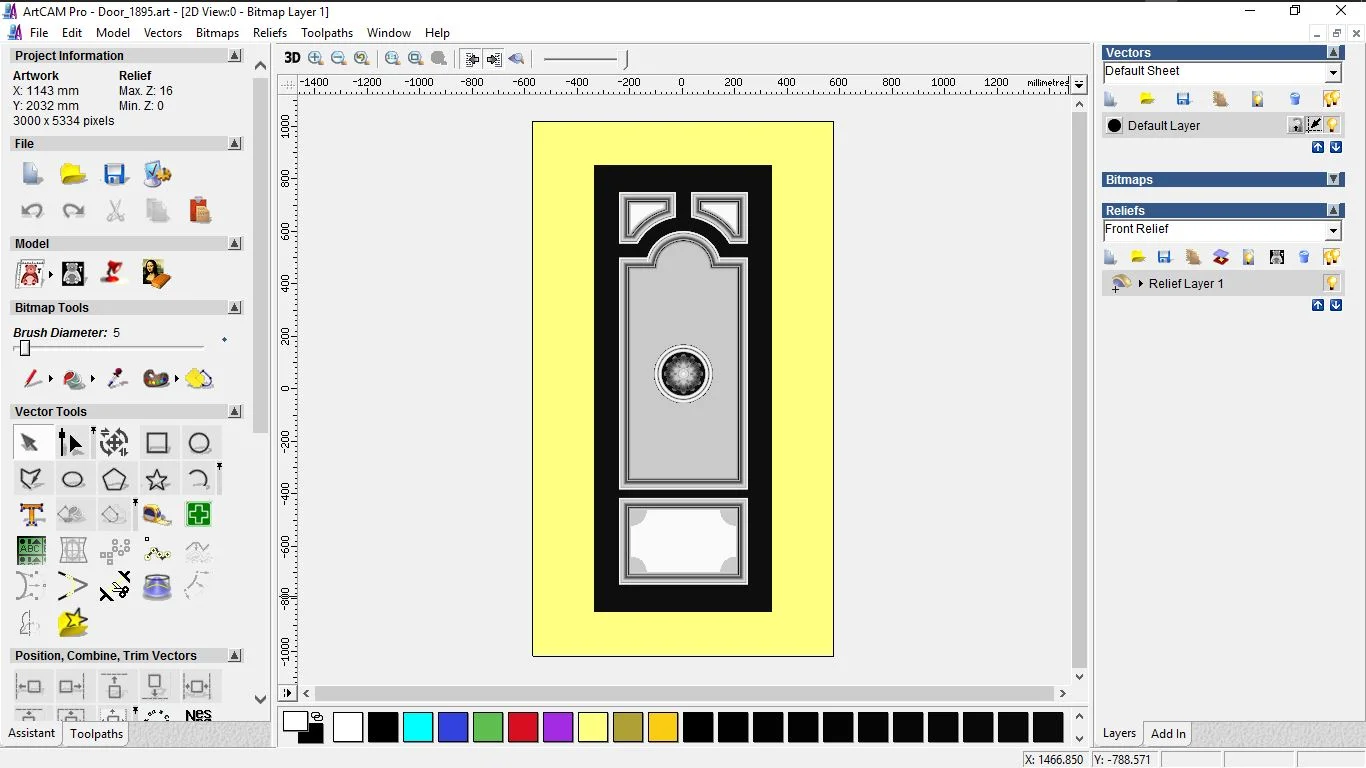Open the Vectors menu
This screenshot has height=768, width=1366.
point(163,32)
